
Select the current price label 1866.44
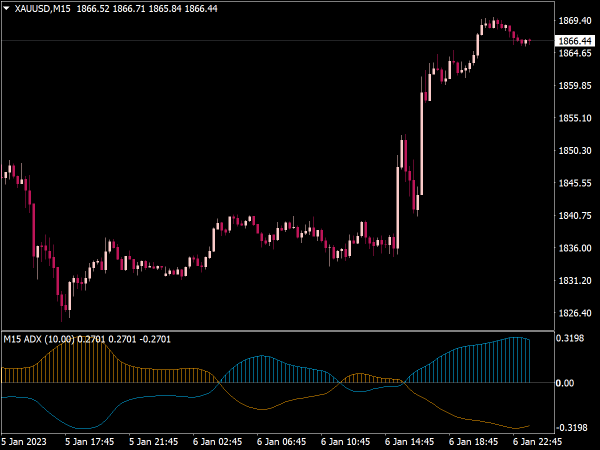point(575,41)
